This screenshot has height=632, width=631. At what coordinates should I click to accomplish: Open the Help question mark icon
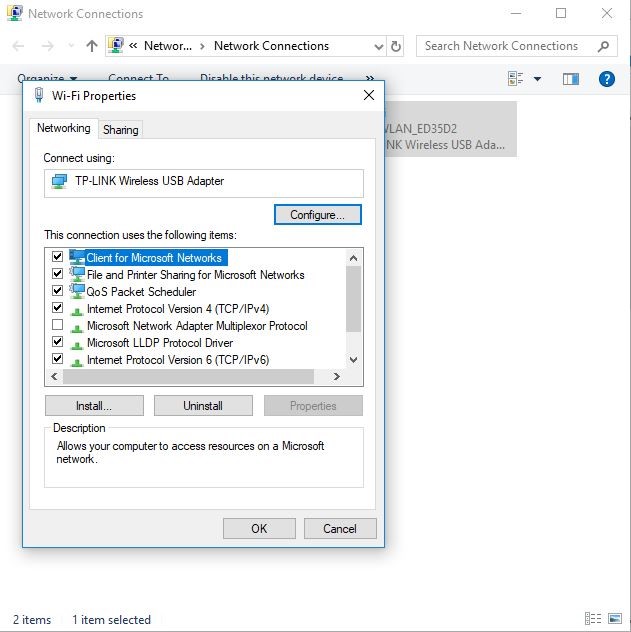606,79
